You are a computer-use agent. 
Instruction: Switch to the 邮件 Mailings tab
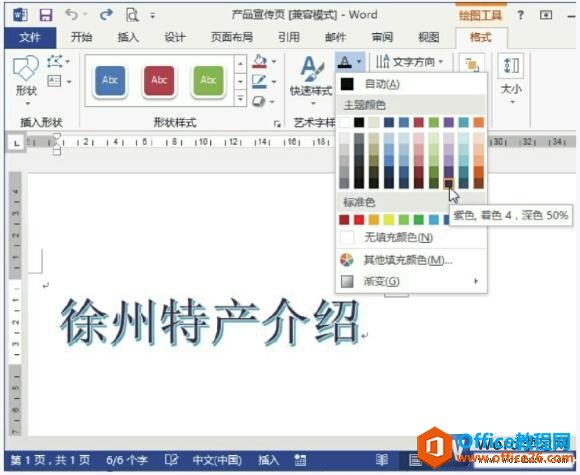coord(335,37)
